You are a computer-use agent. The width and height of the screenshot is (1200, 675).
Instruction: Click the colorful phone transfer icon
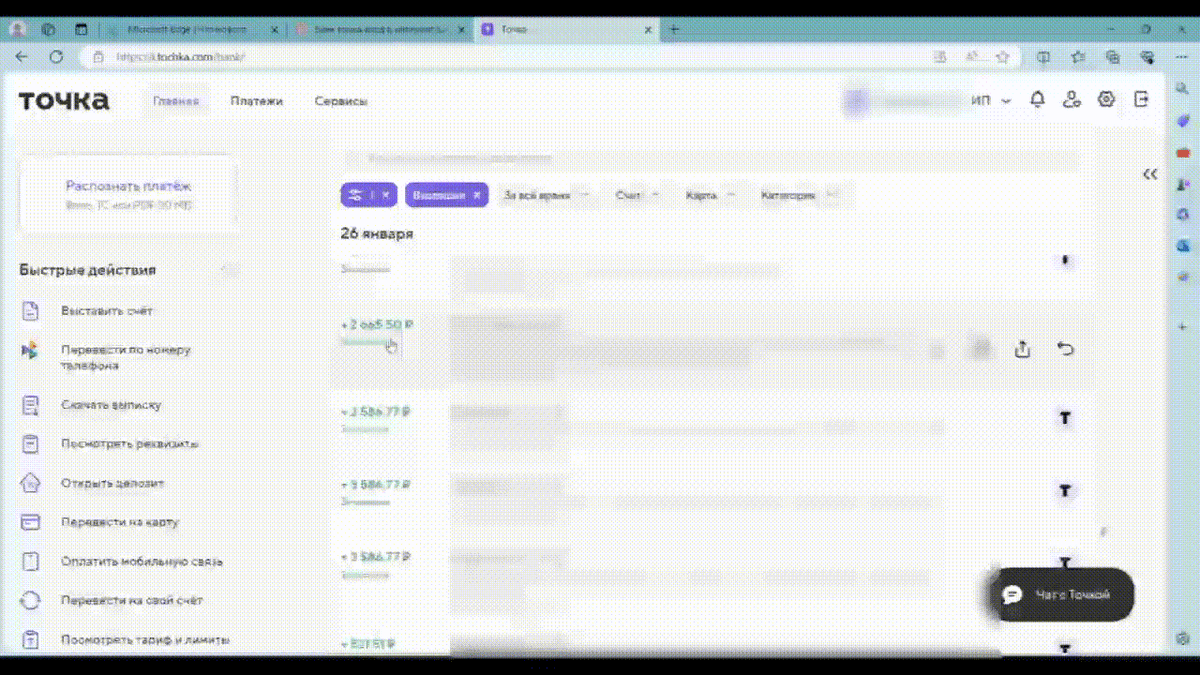(x=30, y=351)
